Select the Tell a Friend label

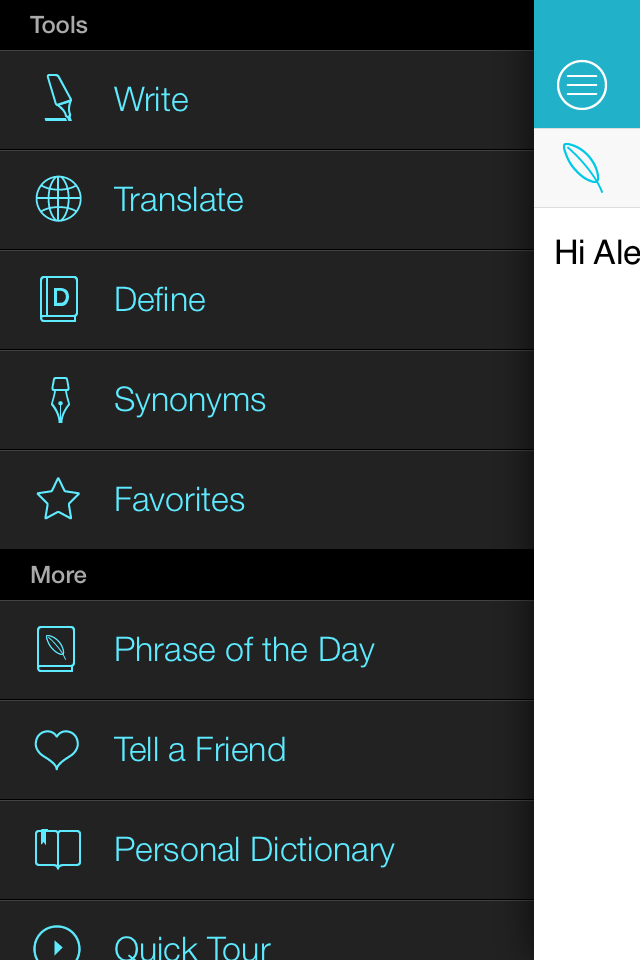[x=200, y=750]
